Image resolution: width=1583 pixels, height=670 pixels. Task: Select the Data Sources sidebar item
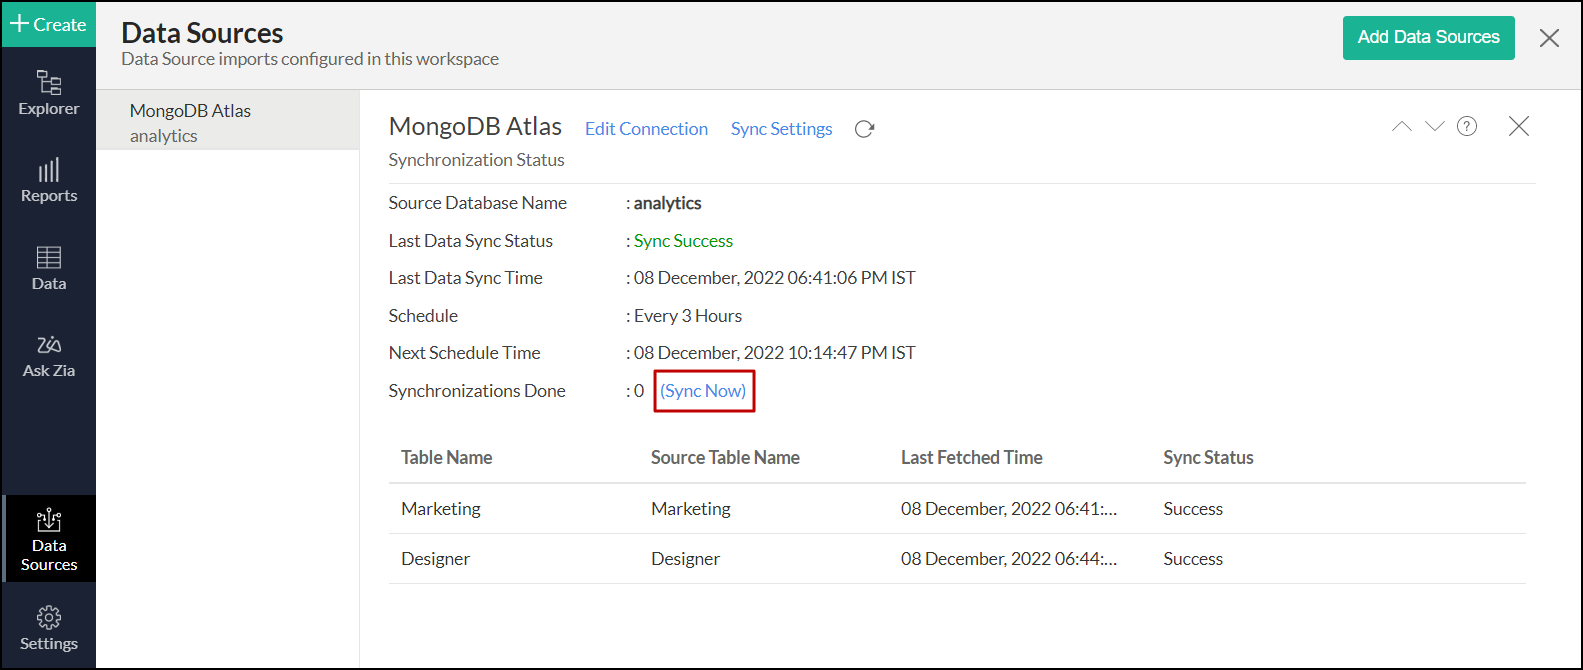[48, 538]
